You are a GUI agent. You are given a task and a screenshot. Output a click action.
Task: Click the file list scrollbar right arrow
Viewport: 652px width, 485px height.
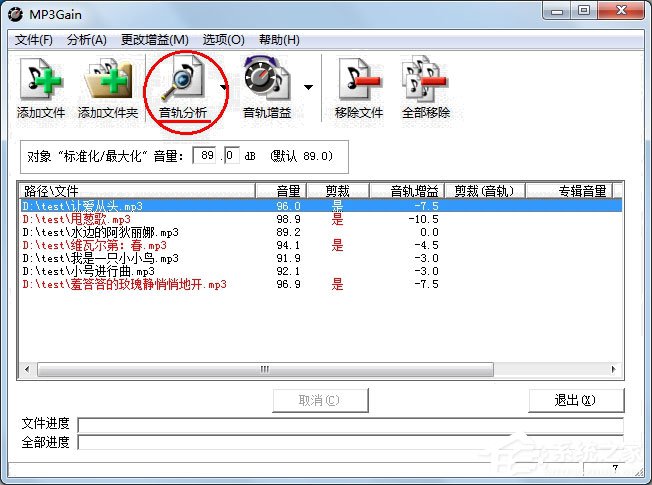click(x=613, y=369)
